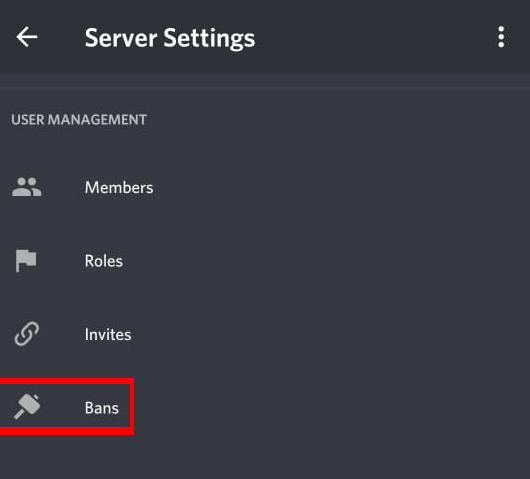
Task: Click the word Settings in the header
Action: 209,39
